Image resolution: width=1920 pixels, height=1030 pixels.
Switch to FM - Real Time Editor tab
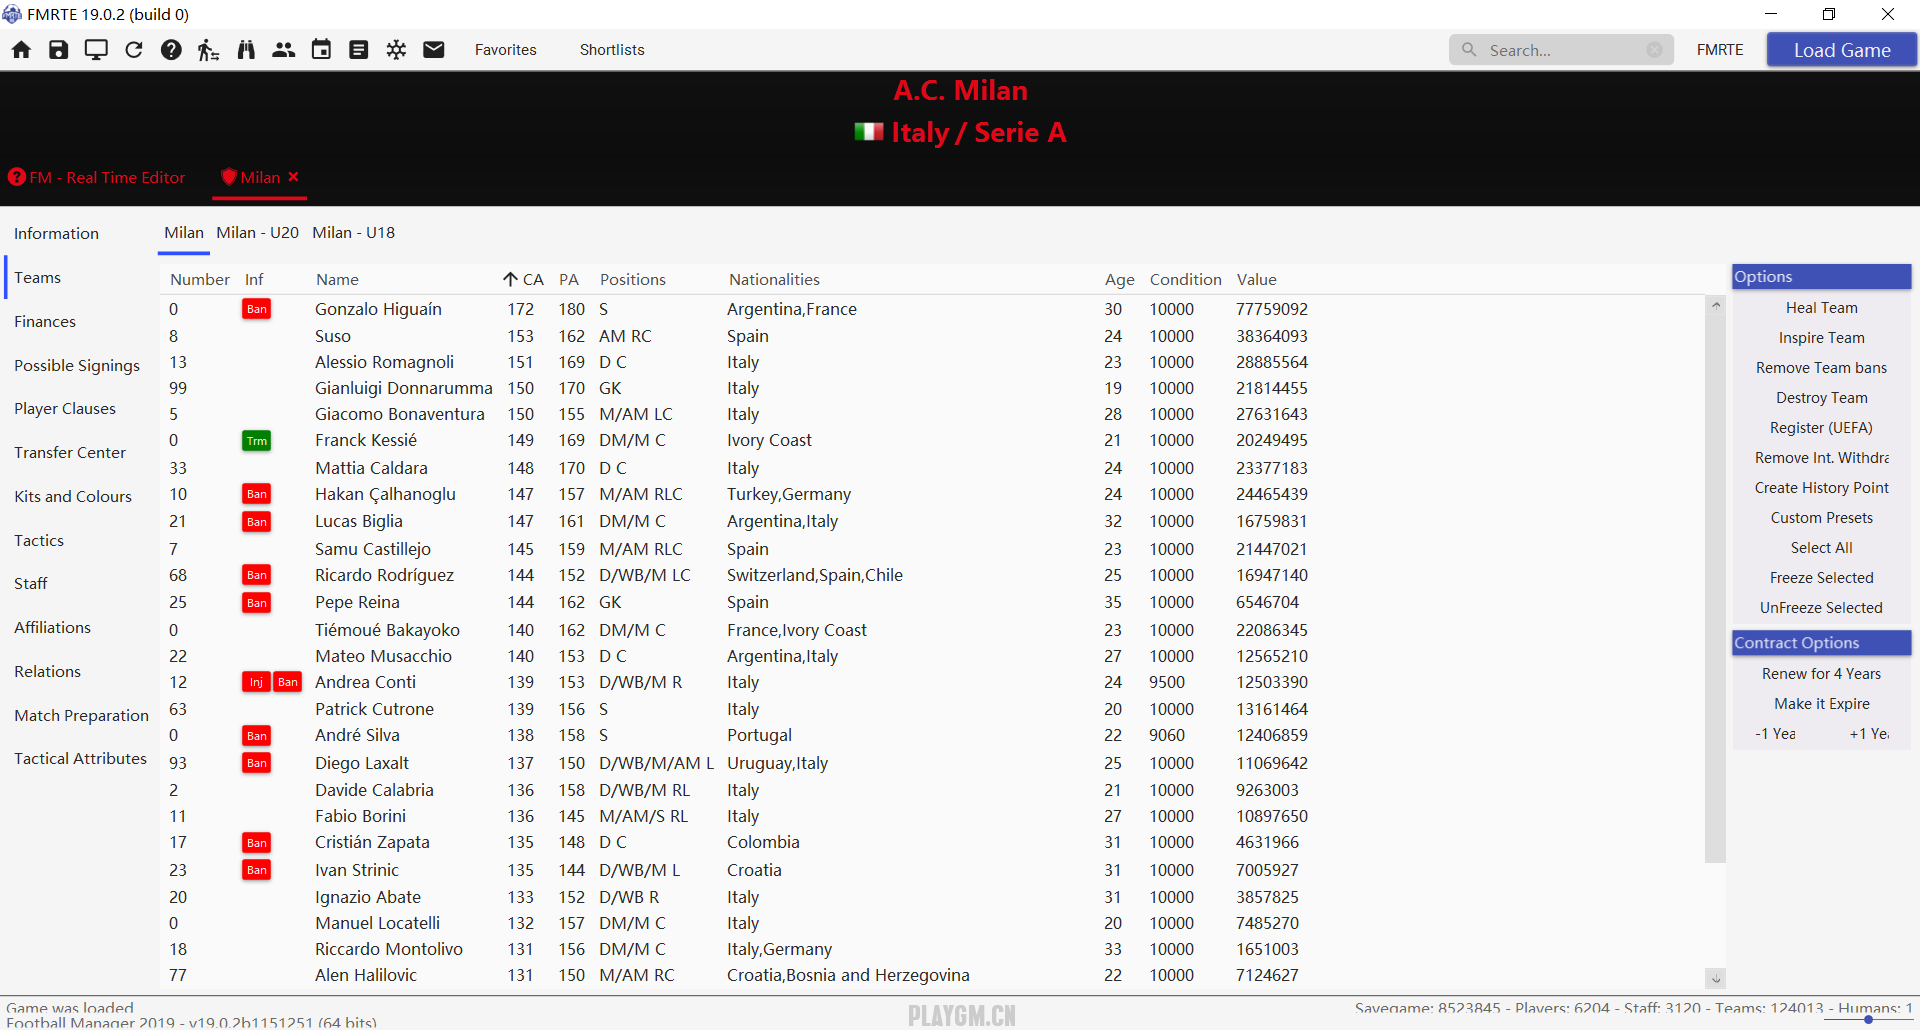[97, 177]
